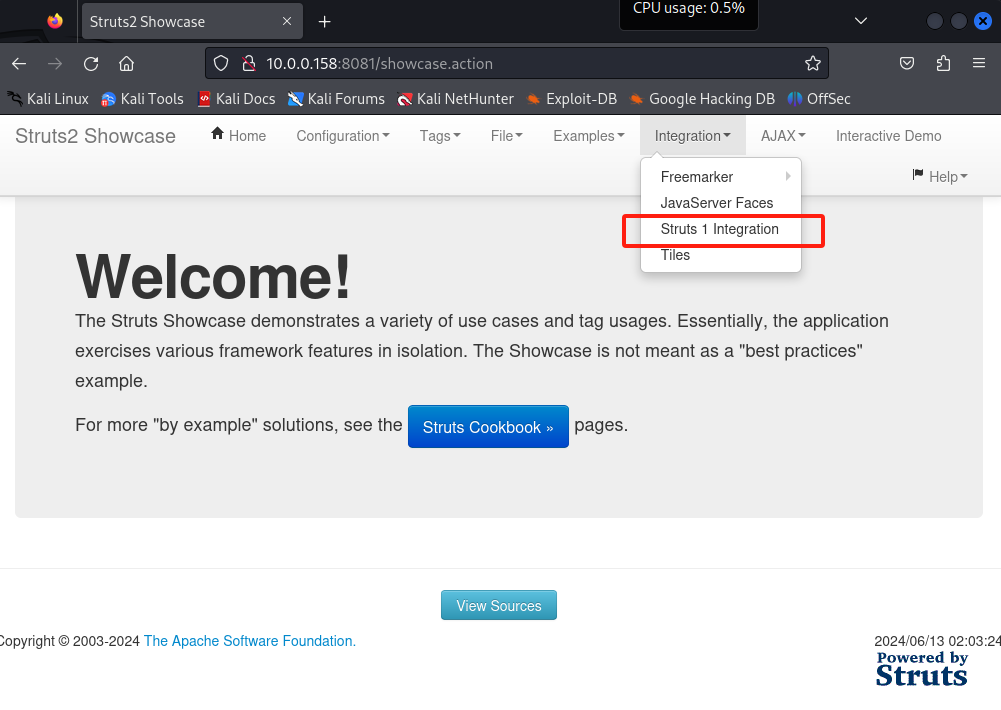Expand the Configuration dropdown menu
The width and height of the screenshot is (1001, 710).
click(x=343, y=136)
